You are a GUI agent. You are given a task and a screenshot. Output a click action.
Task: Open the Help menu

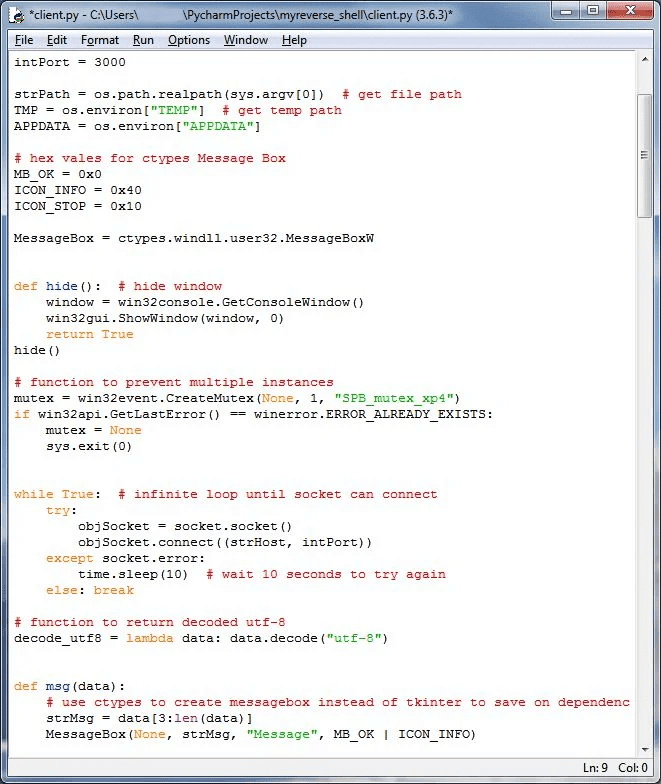[294, 40]
